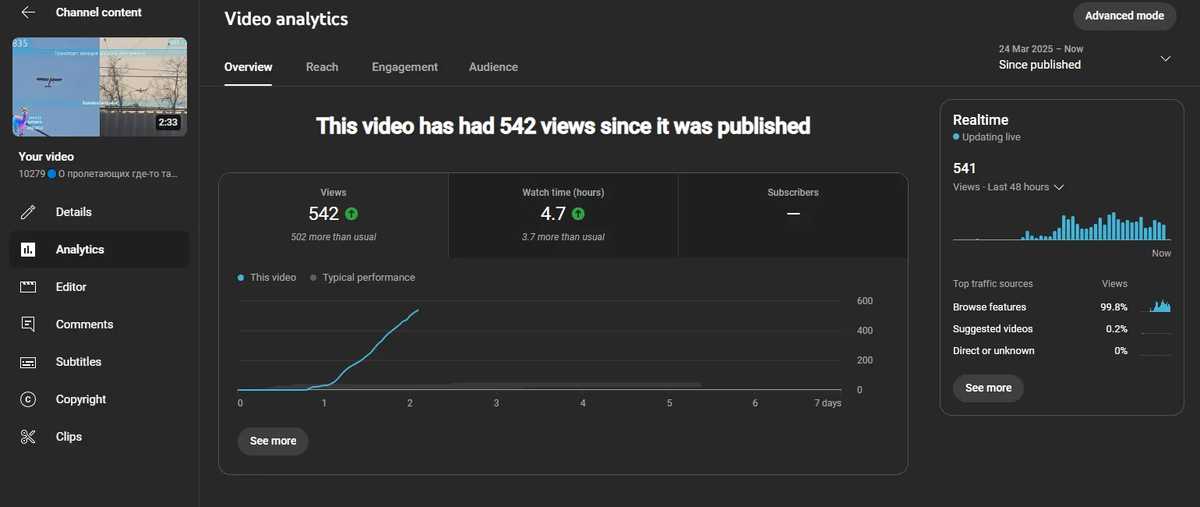The height and width of the screenshot is (507, 1200).
Task: Switch to the Audience tab
Action: pyautogui.click(x=493, y=67)
